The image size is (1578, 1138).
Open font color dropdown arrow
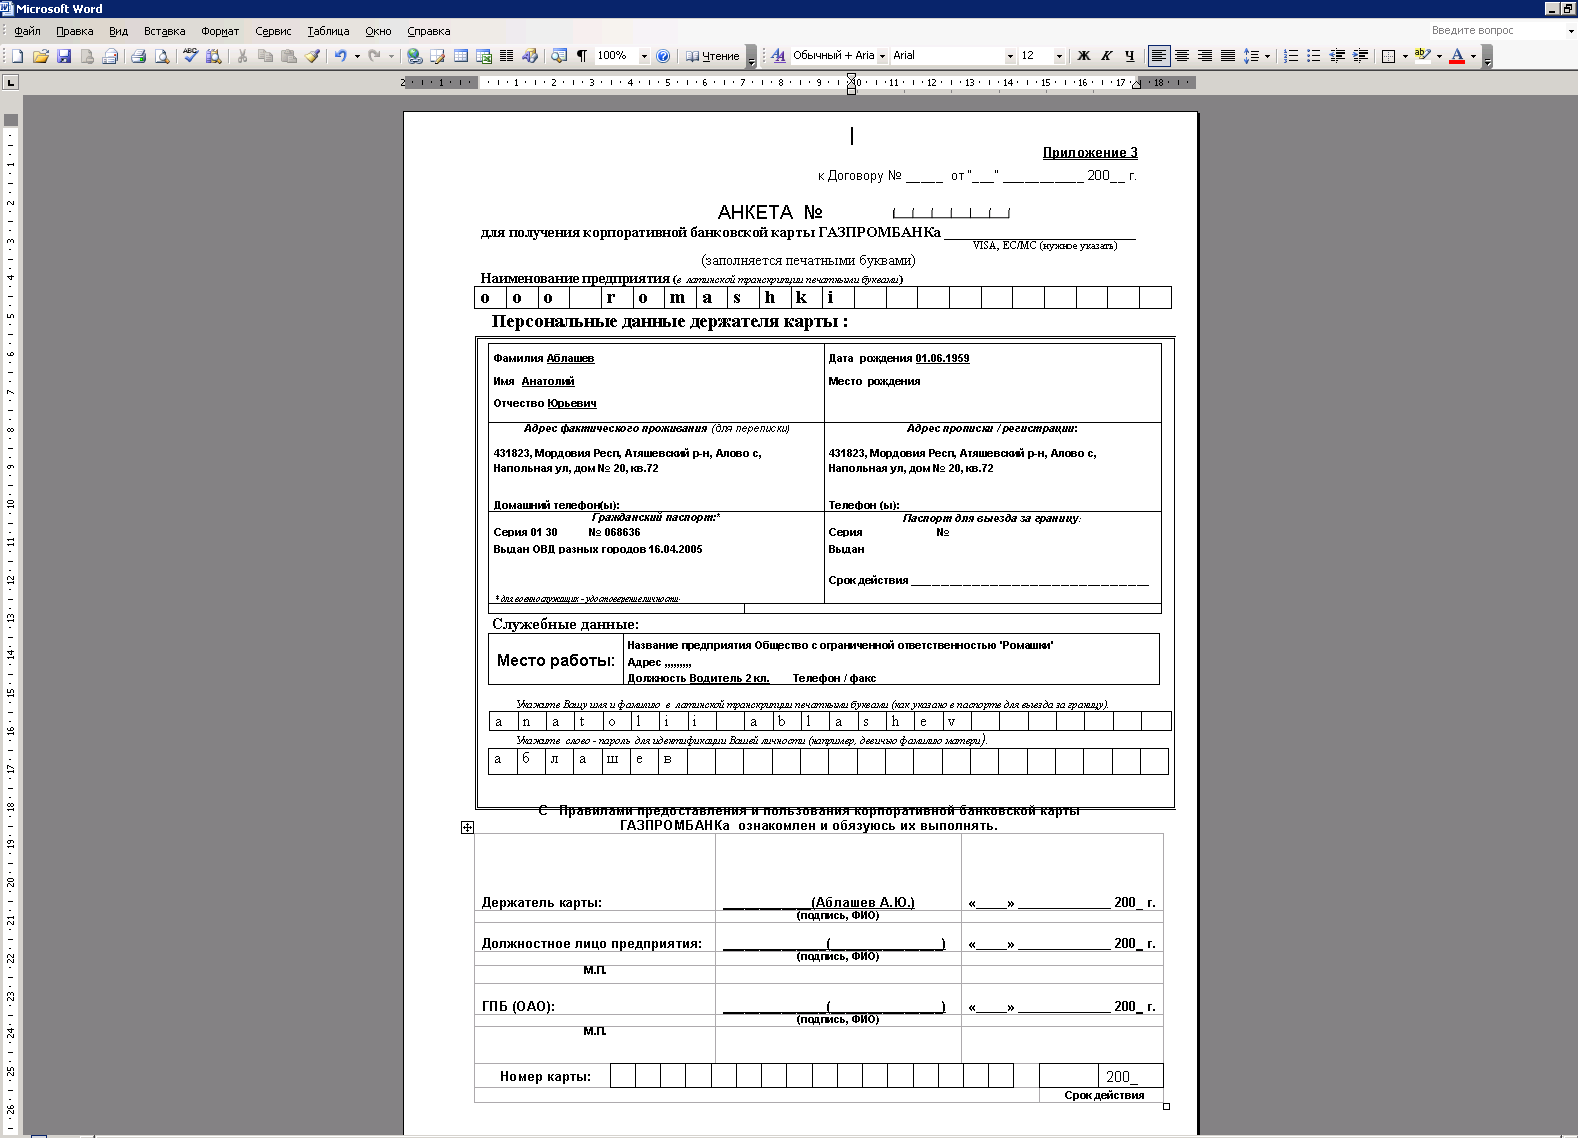pos(1473,56)
